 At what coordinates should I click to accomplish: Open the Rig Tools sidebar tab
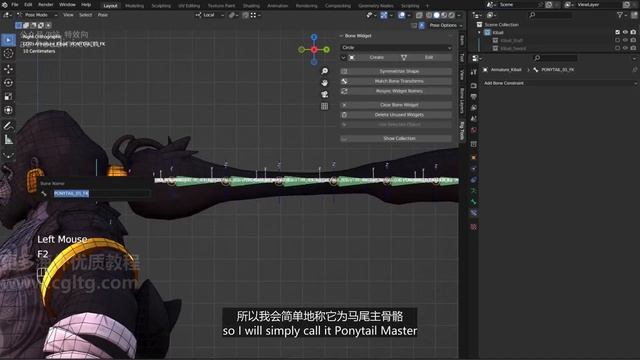tap(462, 131)
